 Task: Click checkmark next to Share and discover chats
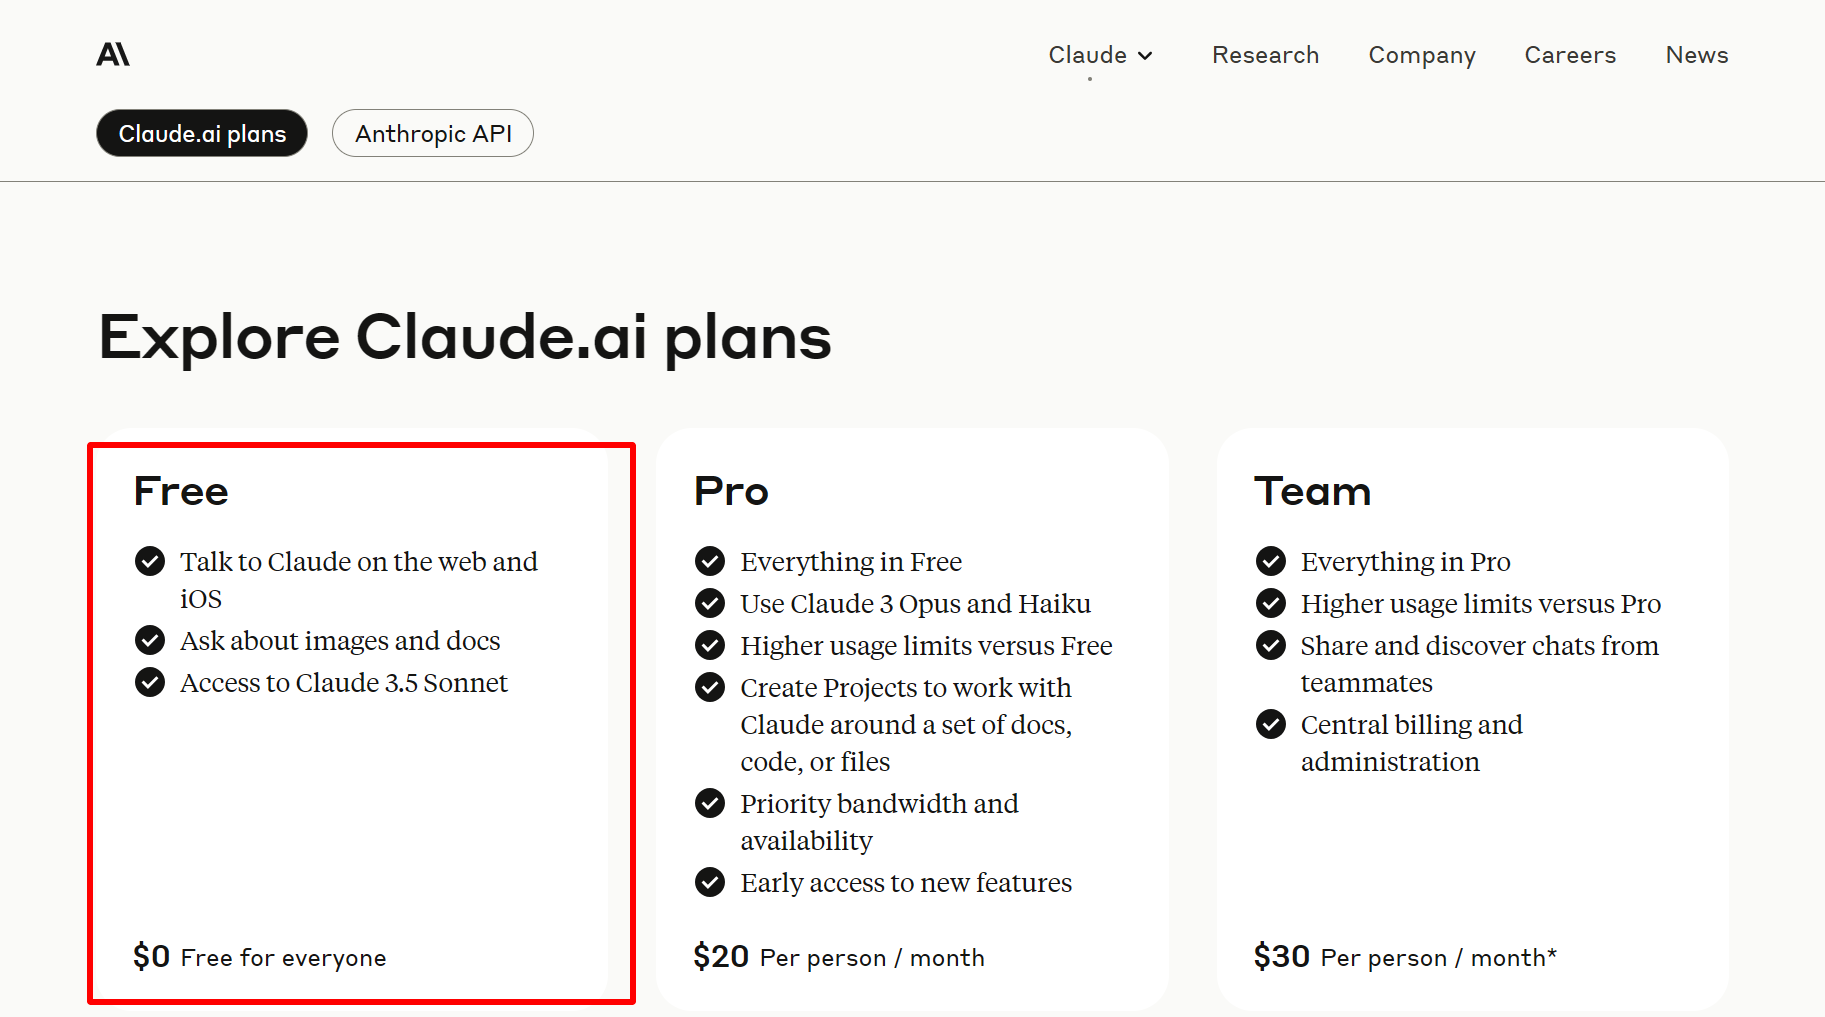[x=1271, y=645]
